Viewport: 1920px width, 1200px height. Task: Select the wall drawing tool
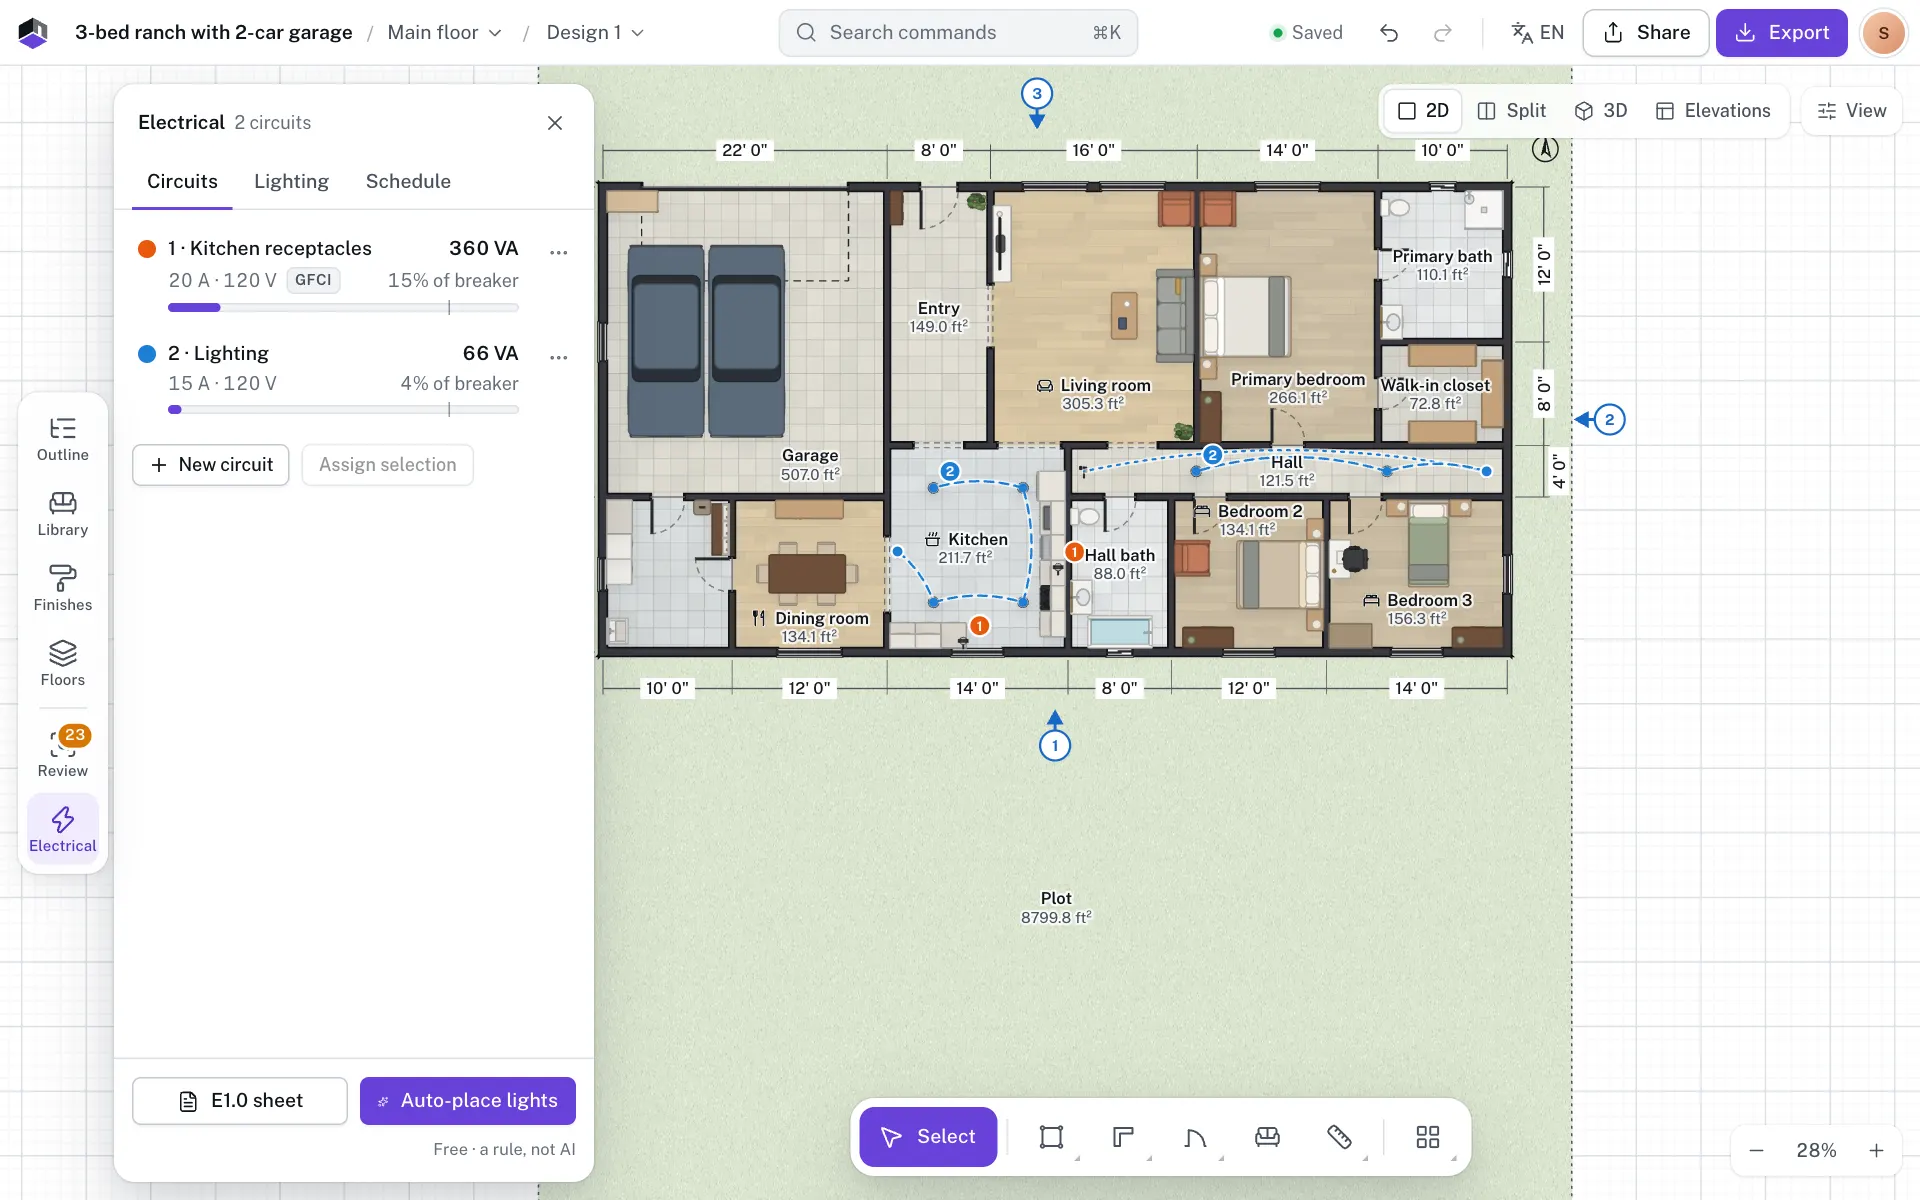point(1123,1137)
